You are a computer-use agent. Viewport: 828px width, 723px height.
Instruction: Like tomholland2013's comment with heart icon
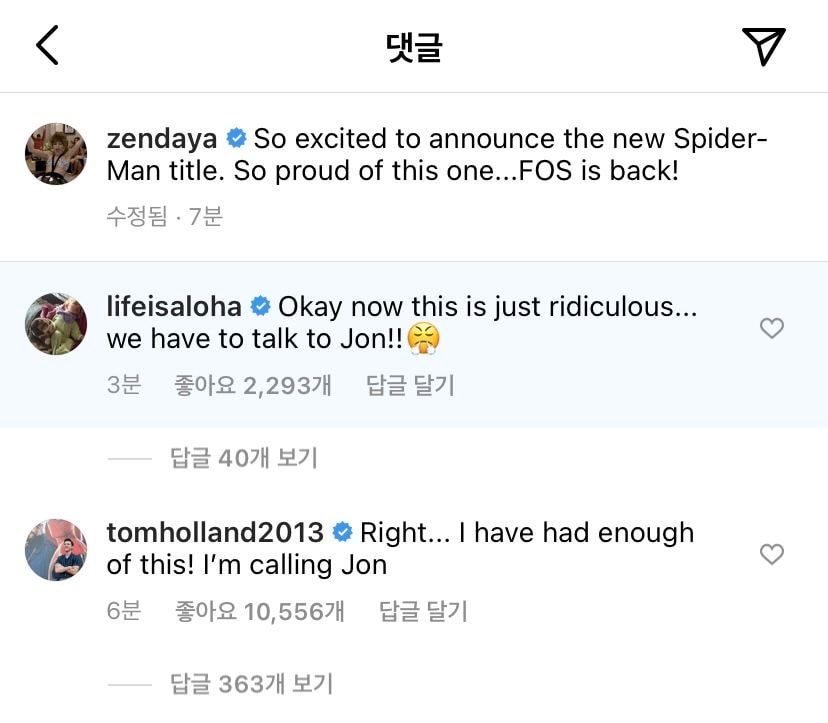tap(772, 554)
